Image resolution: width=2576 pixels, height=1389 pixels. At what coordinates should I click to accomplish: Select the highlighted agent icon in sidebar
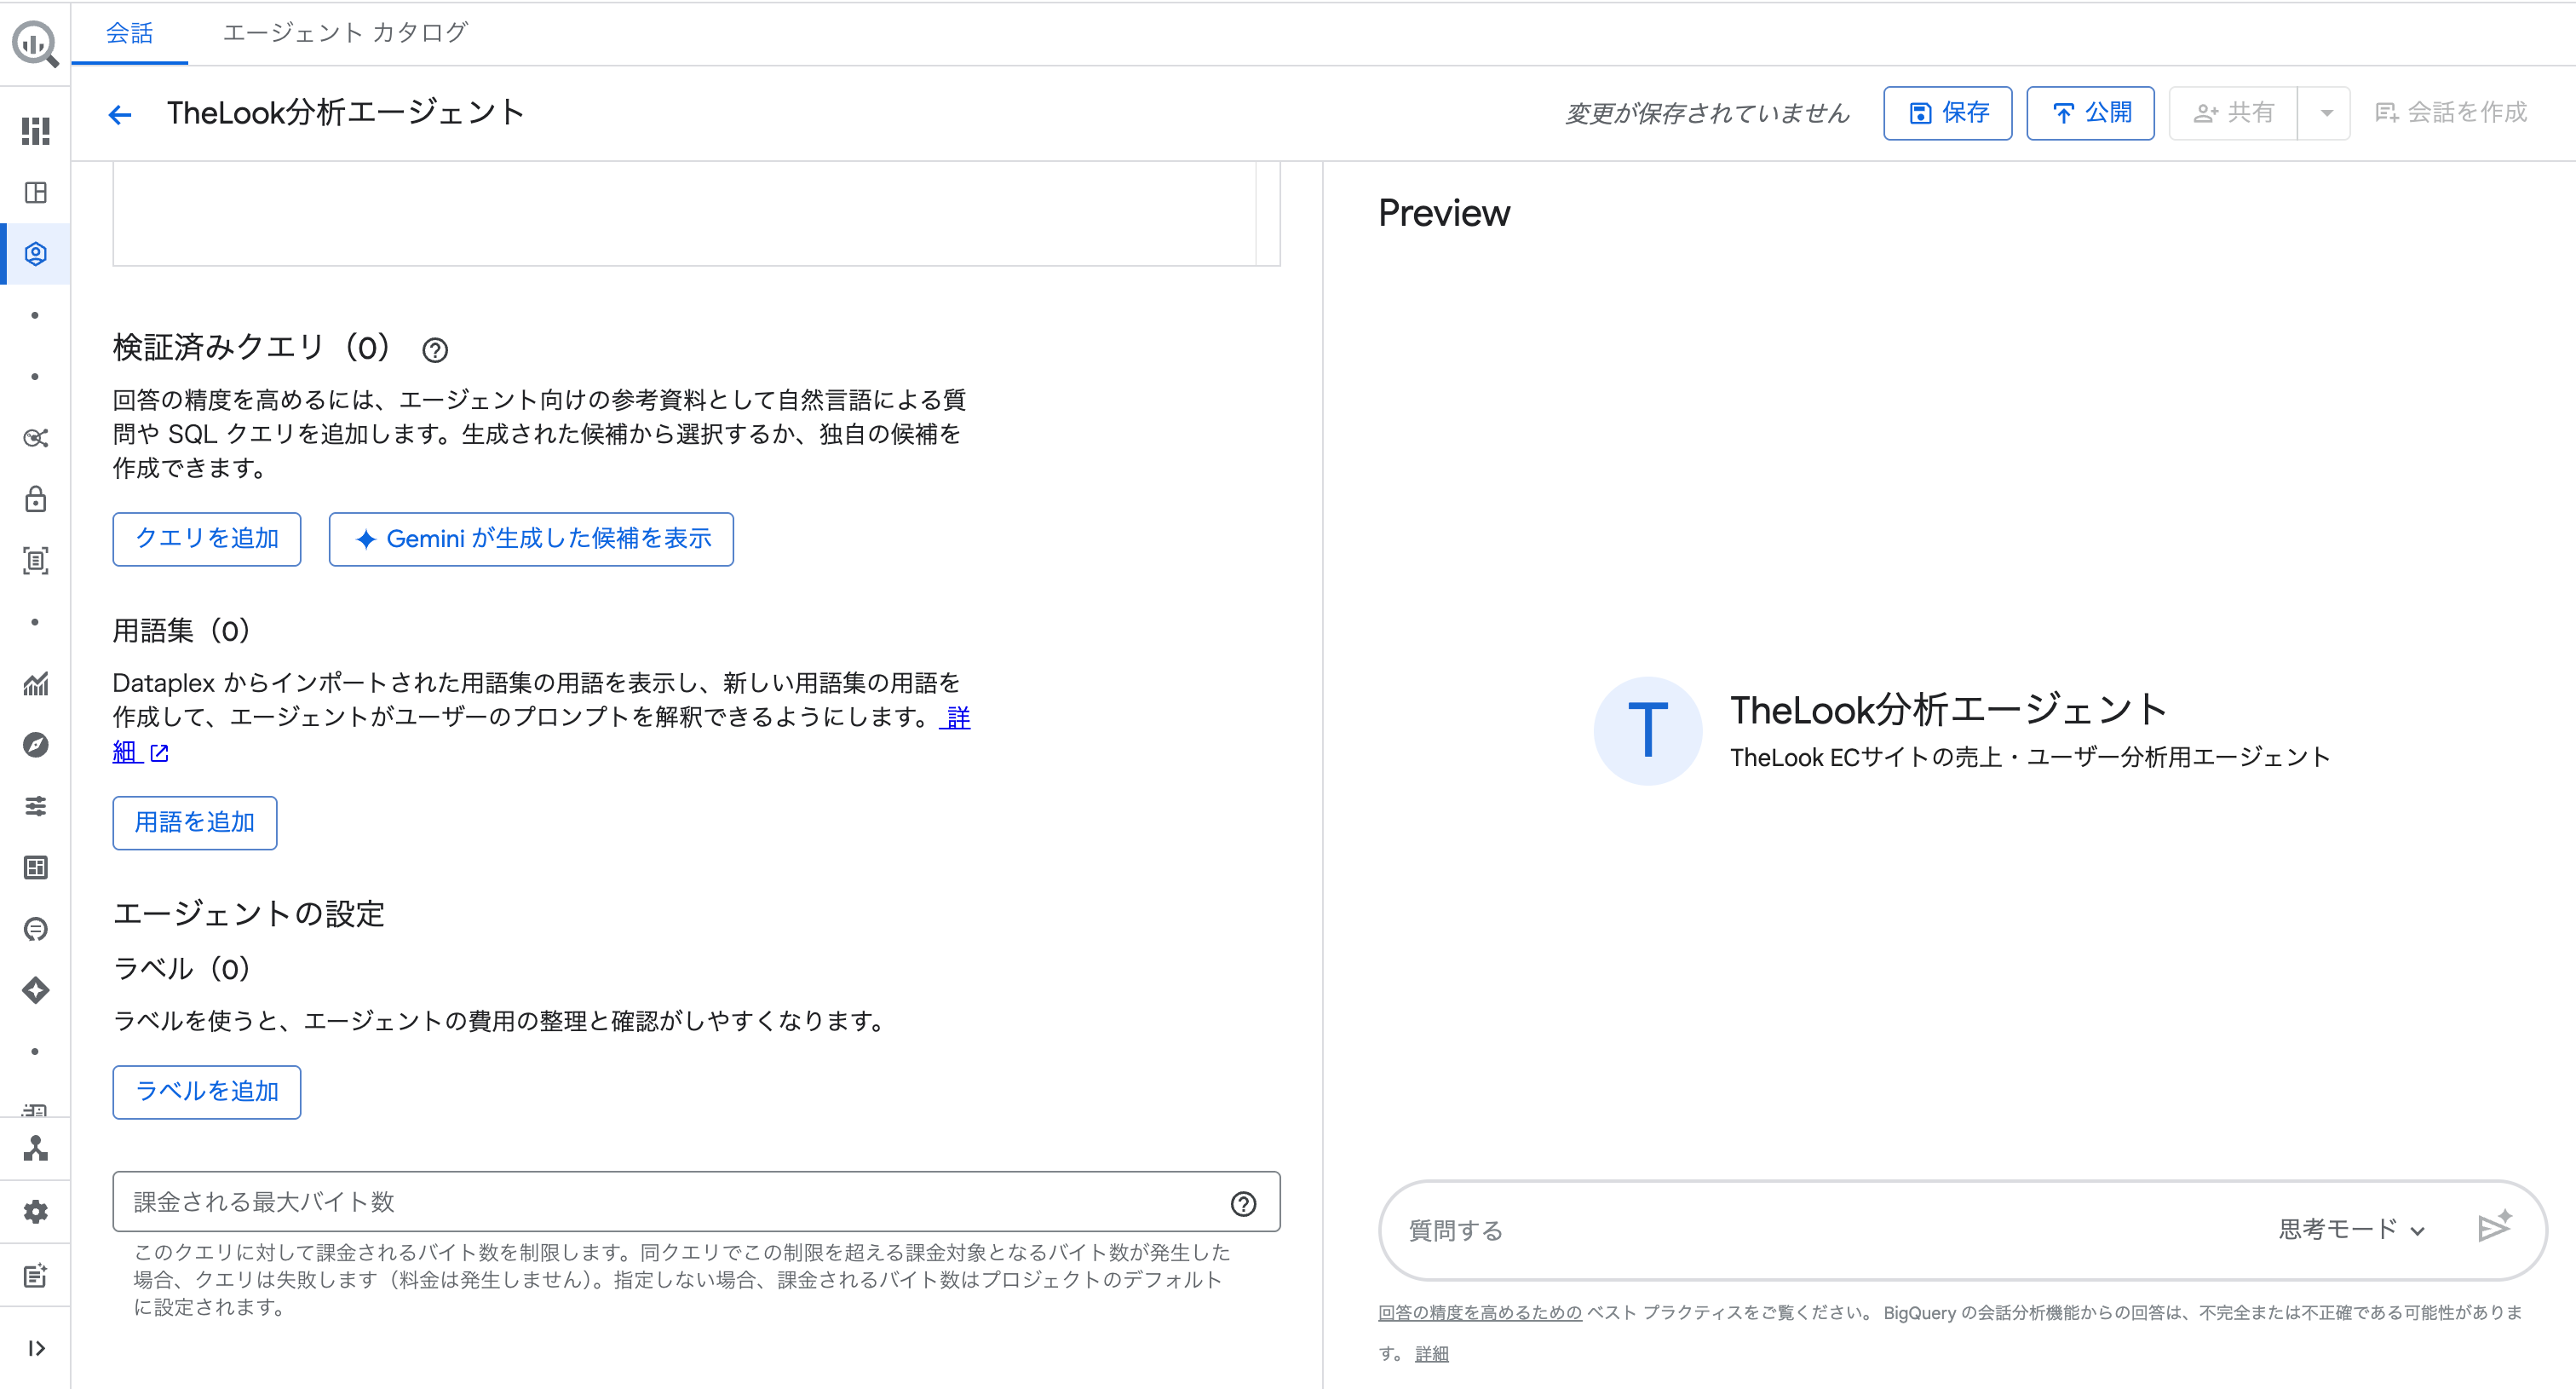point(35,253)
